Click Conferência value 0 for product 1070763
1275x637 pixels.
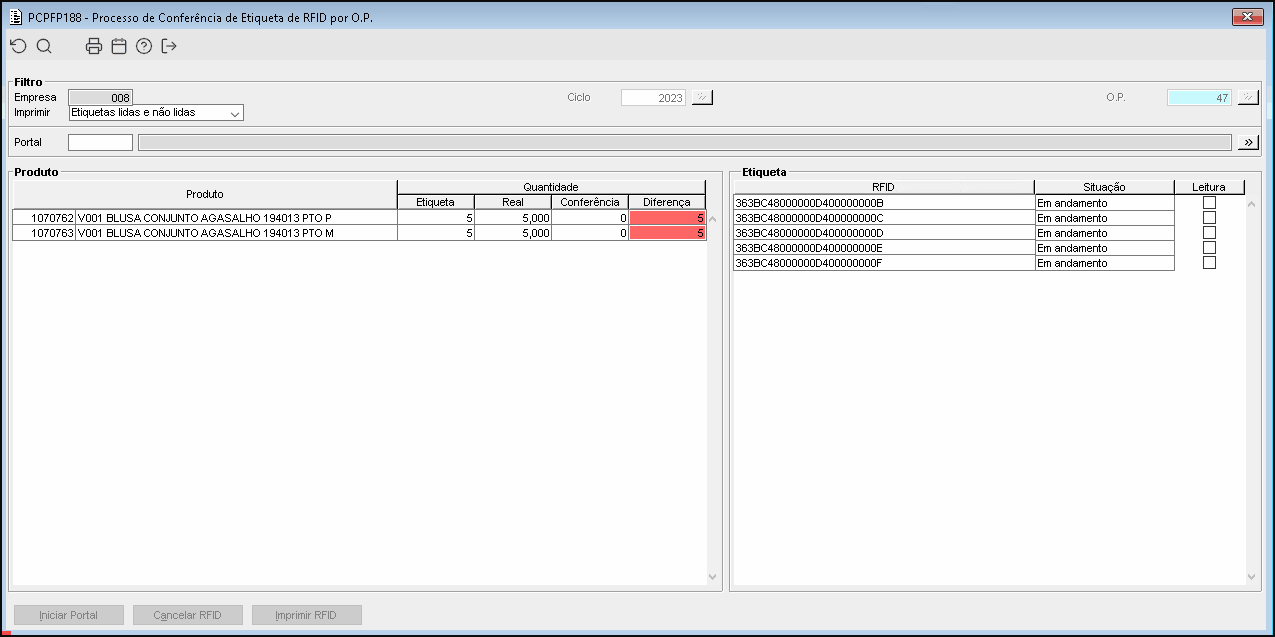tap(590, 233)
